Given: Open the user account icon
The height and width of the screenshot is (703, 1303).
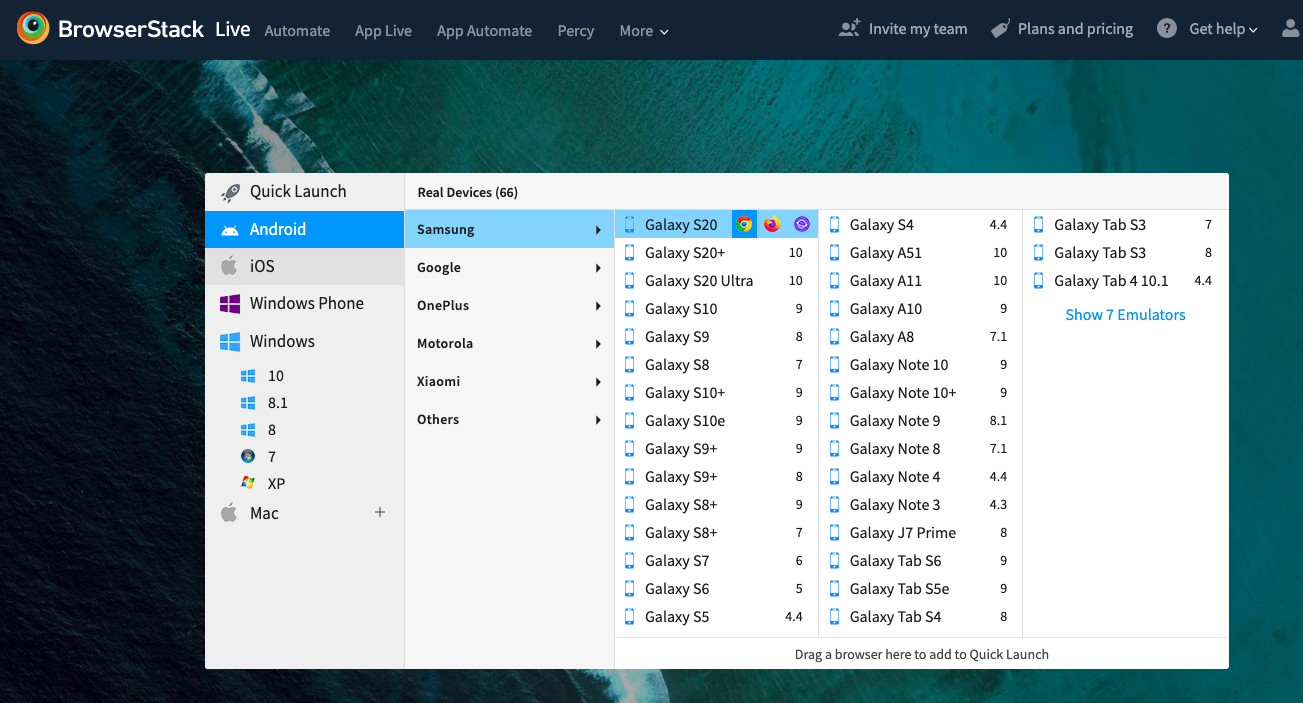Looking at the screenshot, I should (x=1289, y=29).
